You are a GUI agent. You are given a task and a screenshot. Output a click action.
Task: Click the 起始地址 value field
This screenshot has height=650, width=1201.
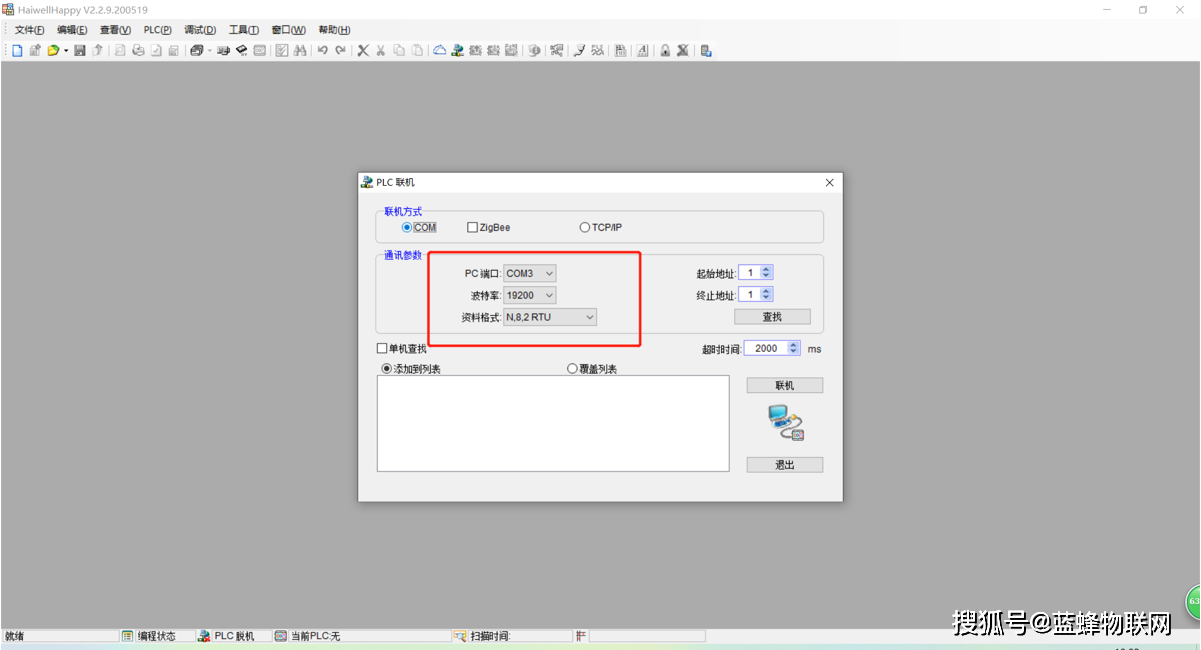[x=750, y=272]
